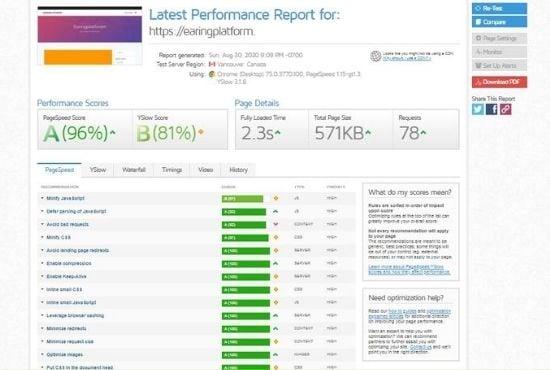Open Learn more about PageSpeed/YSlow scores link
This screenshot has height=370, width=550.
pos(409,269)
